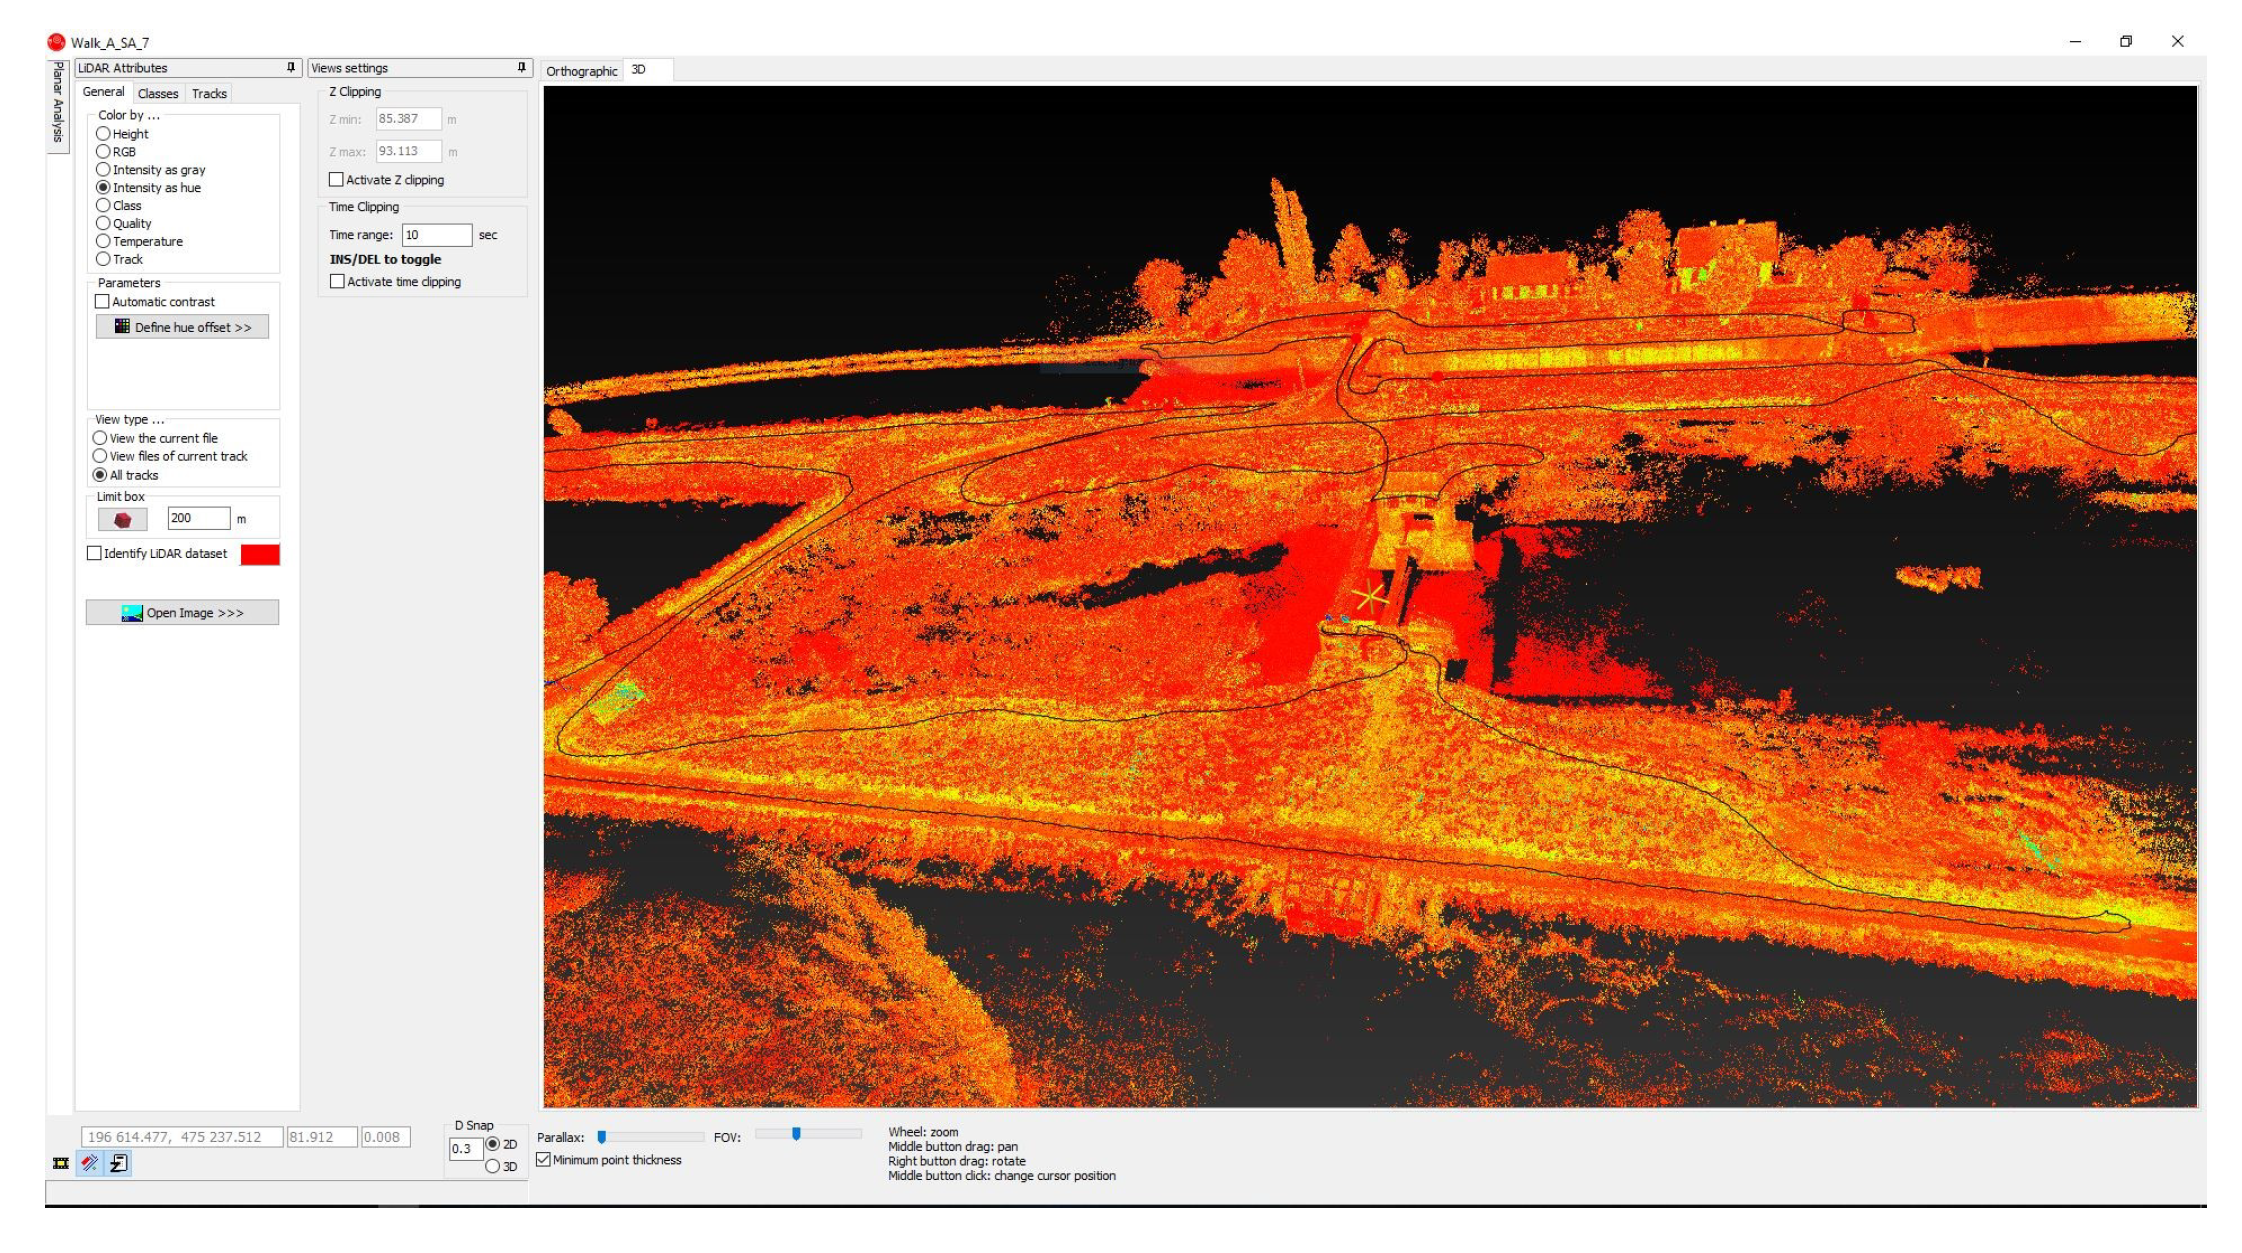Click the Z sheet icon in bottom toolbar
This screenshot has width=2242, height=1253.
(119, 1163)
